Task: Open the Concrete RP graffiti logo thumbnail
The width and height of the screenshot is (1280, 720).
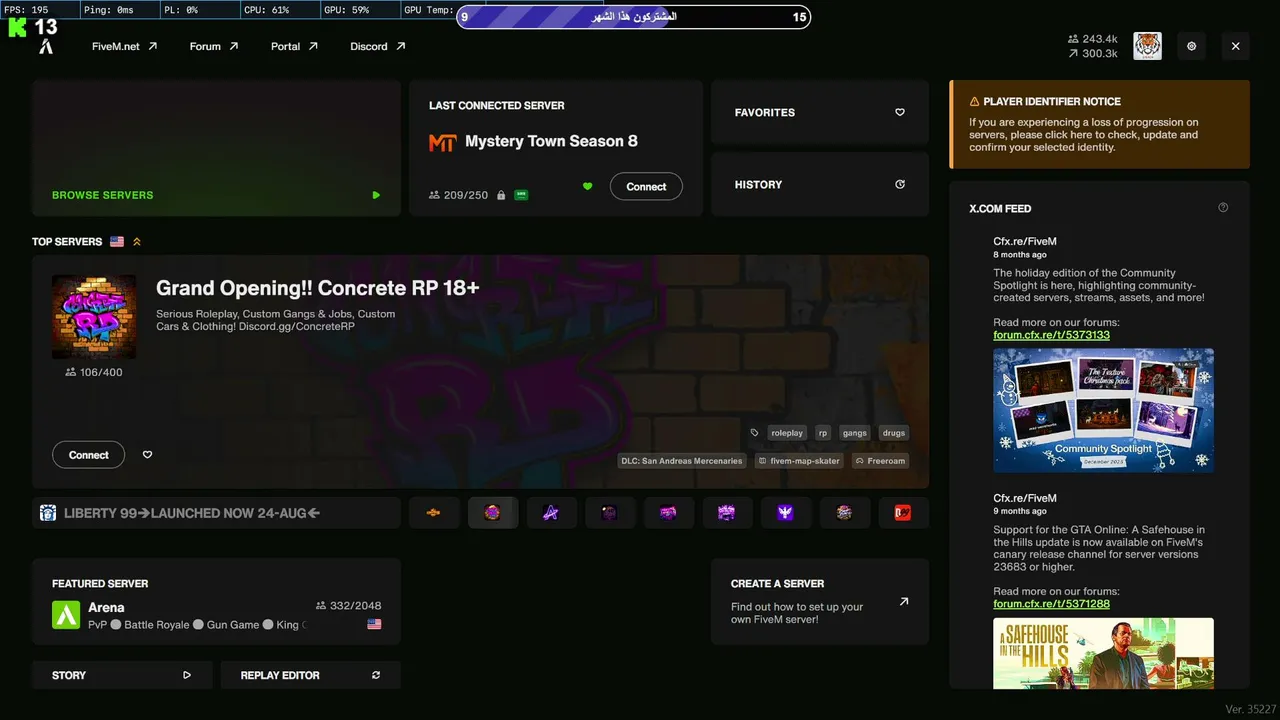Action: pos(94,317)
